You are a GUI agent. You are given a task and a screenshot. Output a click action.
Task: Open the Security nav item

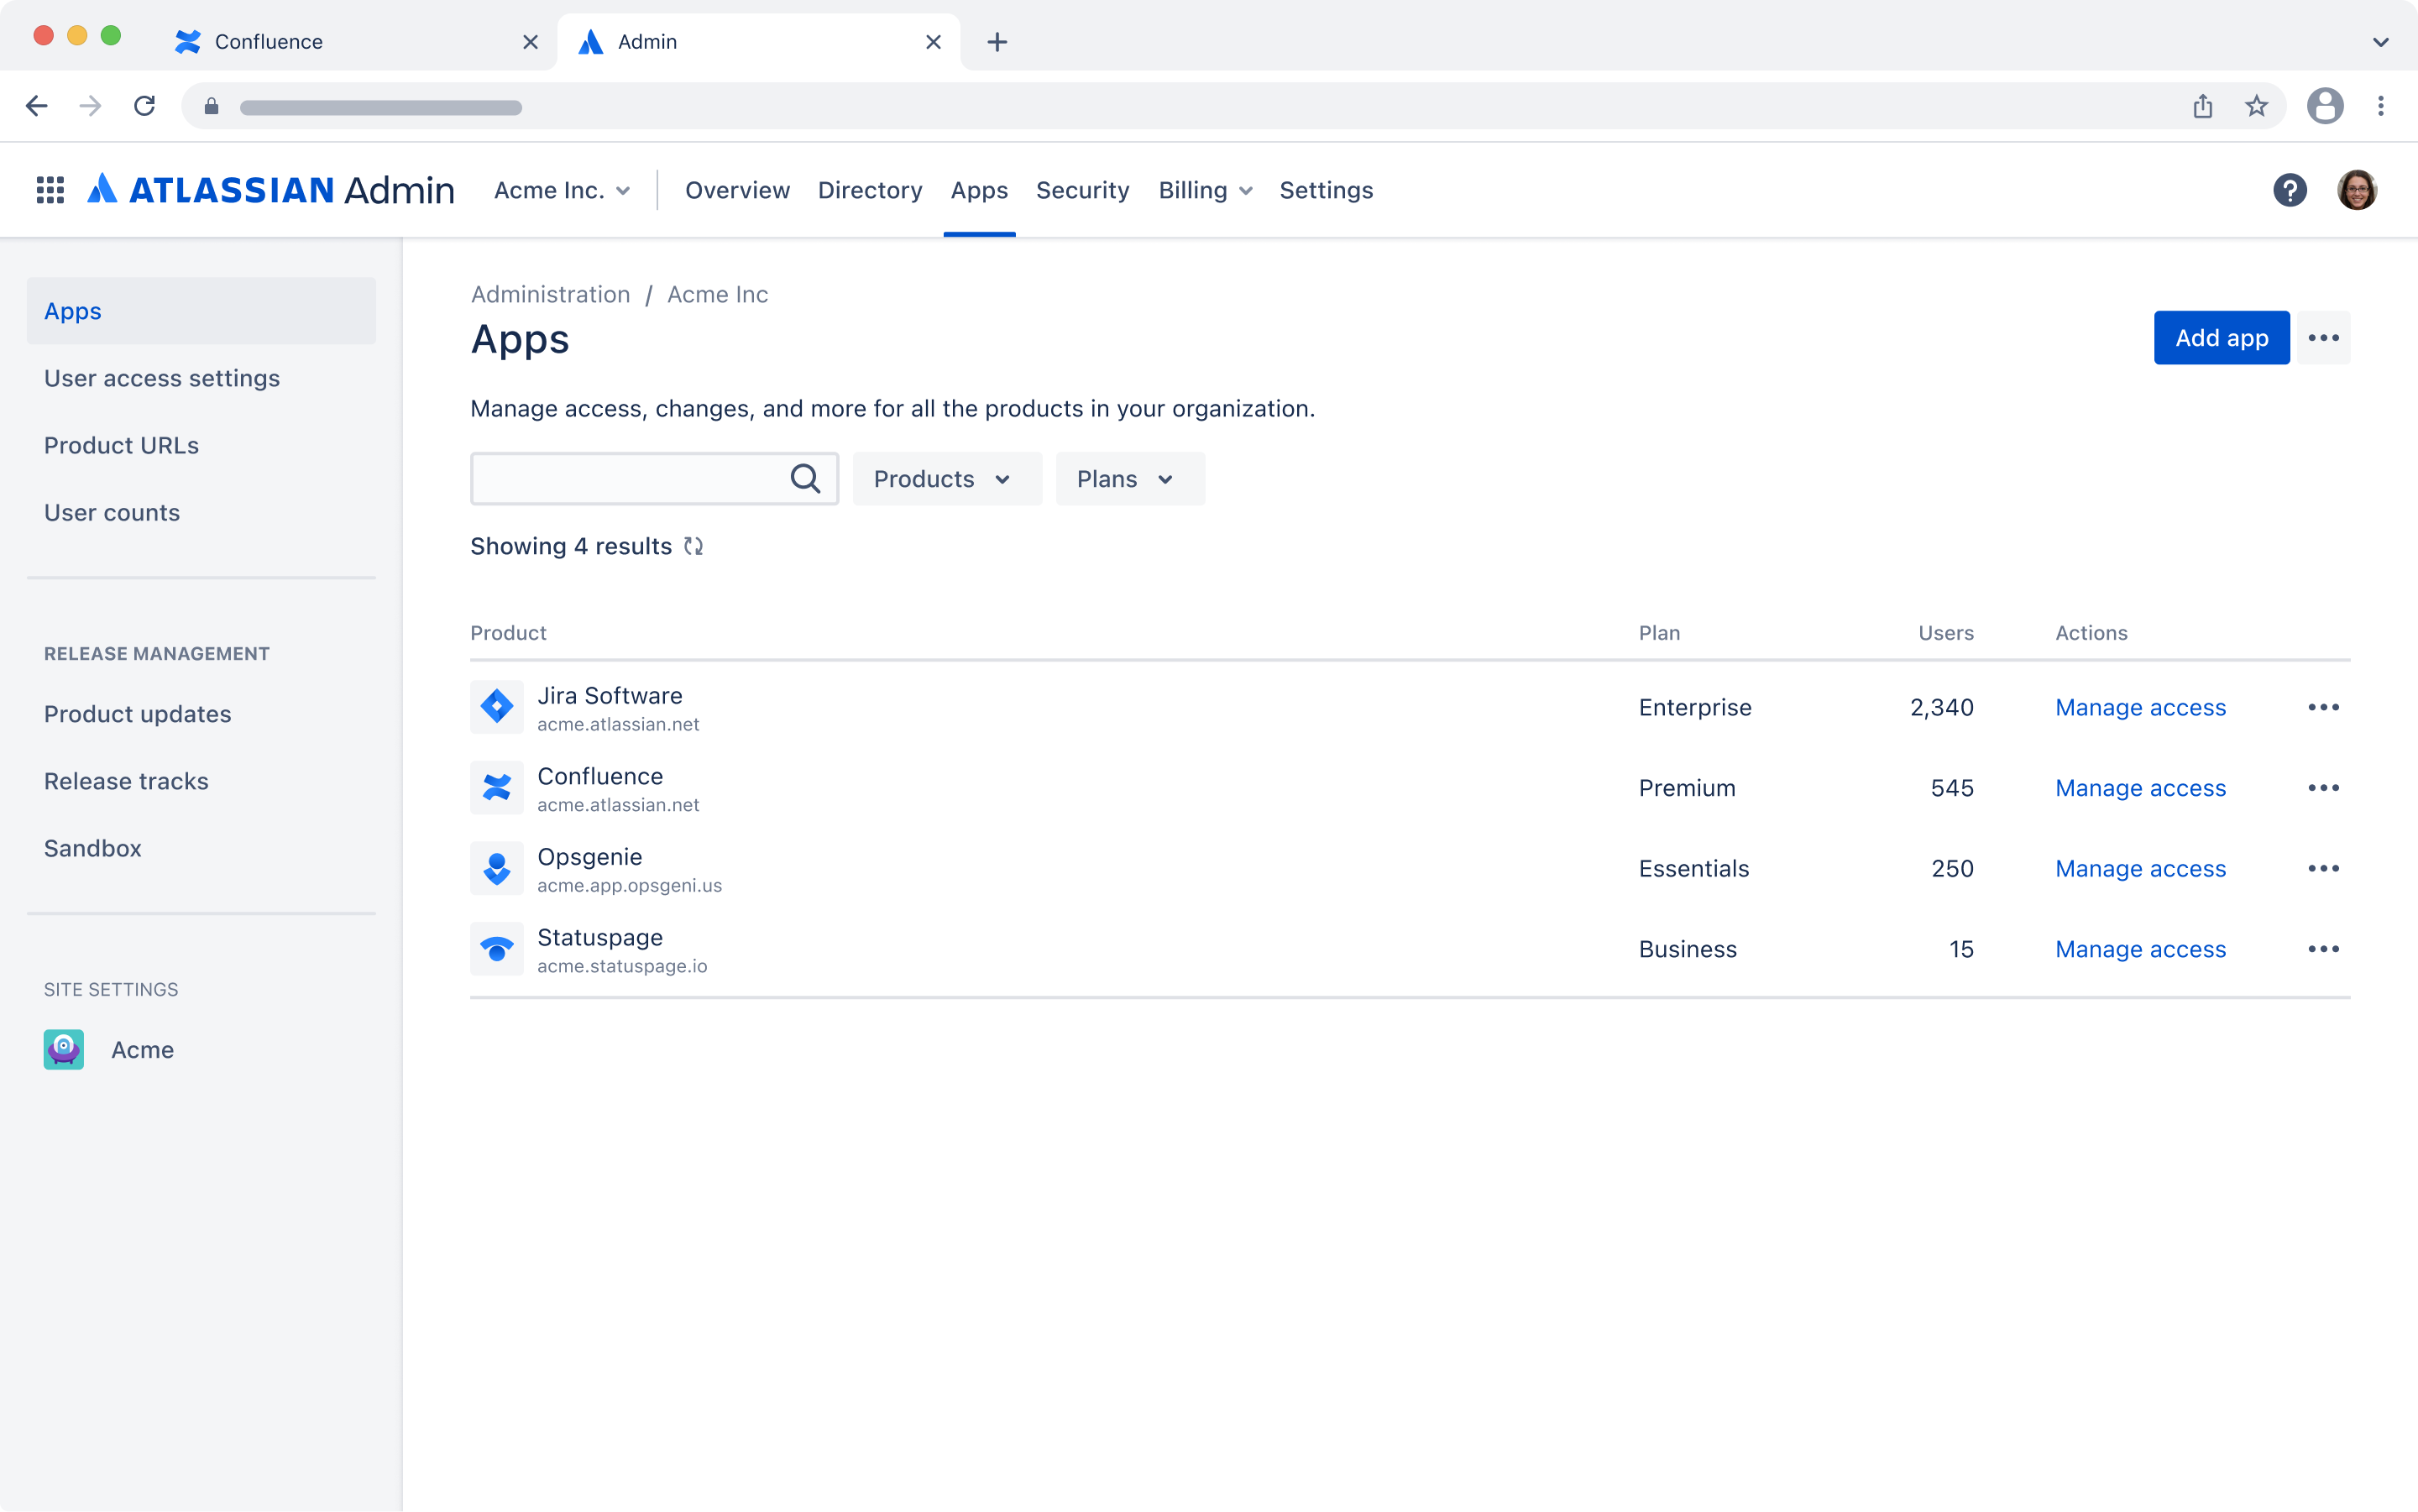[1082, 190]
